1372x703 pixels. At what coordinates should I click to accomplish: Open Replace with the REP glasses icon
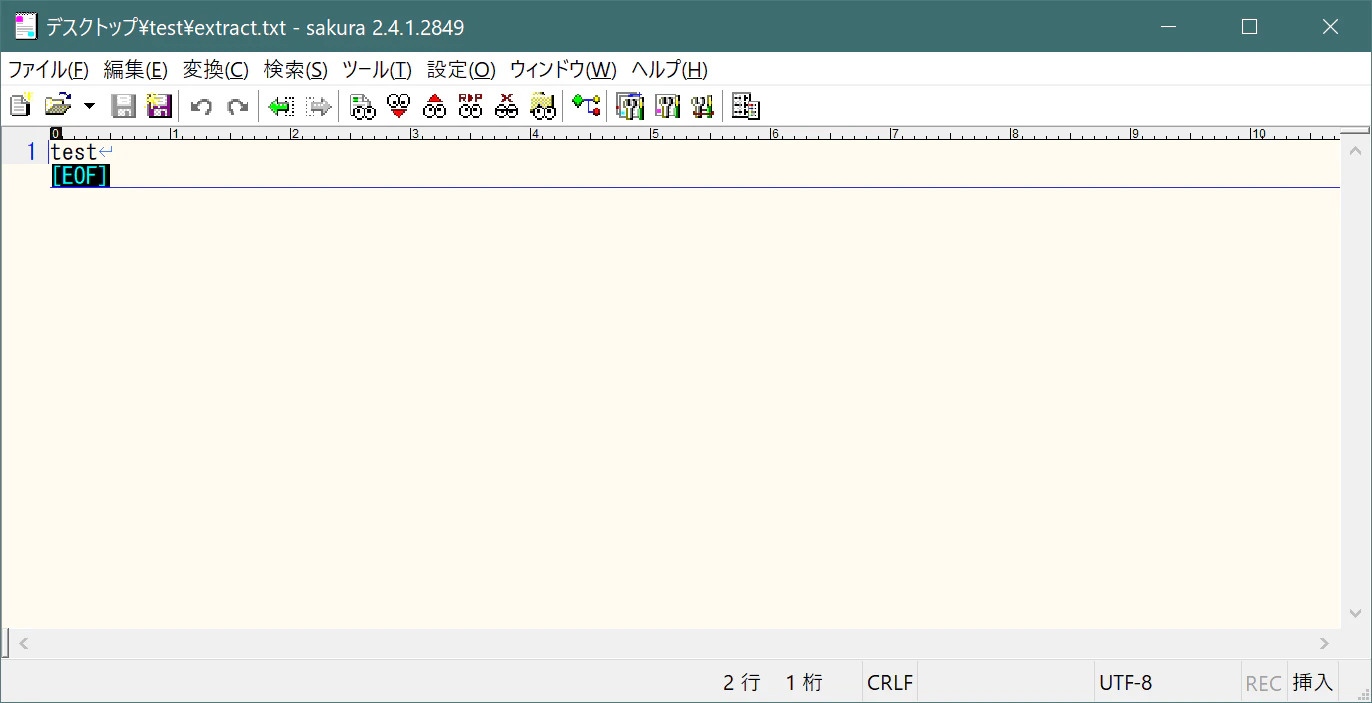point(471,105)
